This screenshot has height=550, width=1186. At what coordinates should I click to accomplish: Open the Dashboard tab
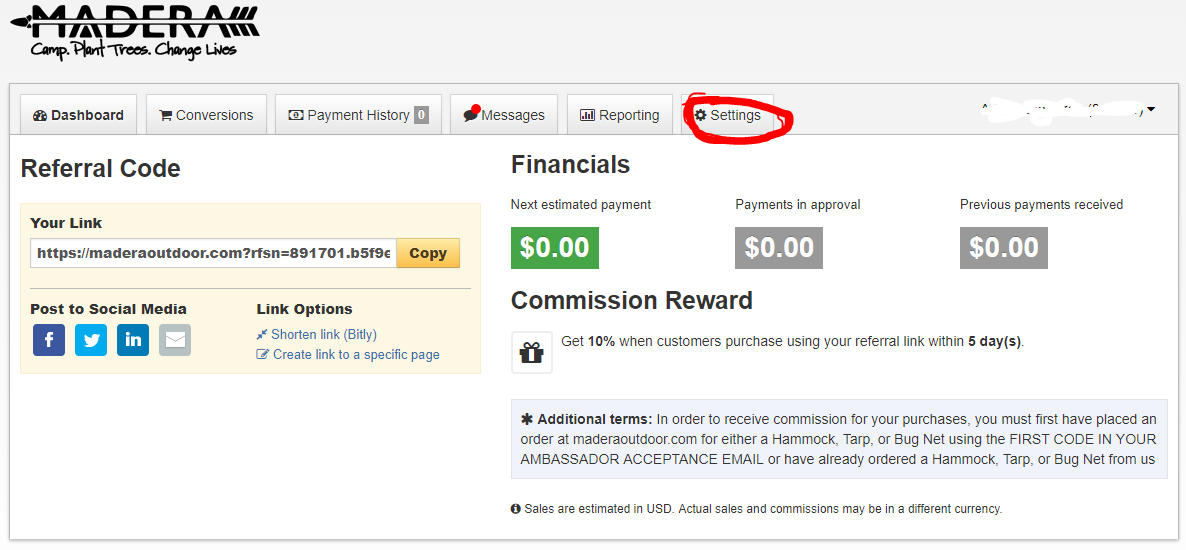(78, 115)
